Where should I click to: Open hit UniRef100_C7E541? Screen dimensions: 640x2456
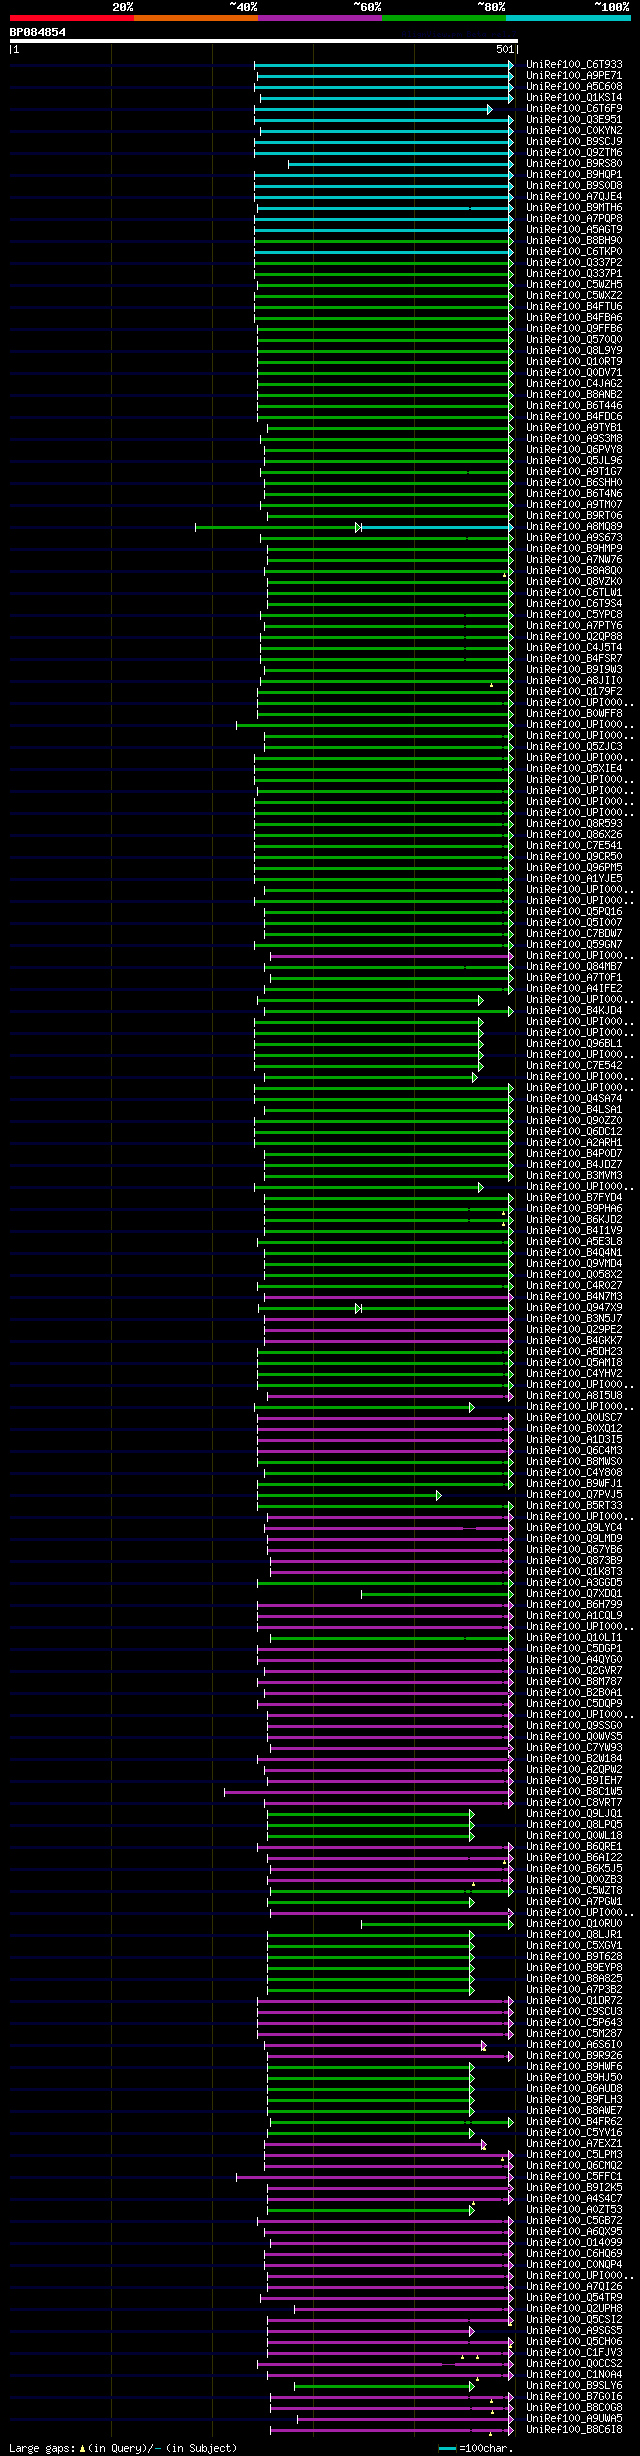[x=574, y=846]
